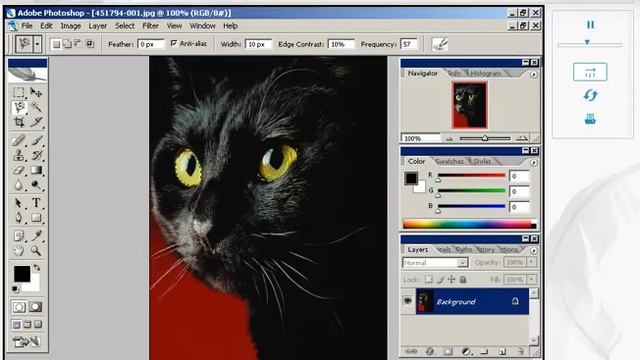Enable Quick Mask mode

point(36,307)
